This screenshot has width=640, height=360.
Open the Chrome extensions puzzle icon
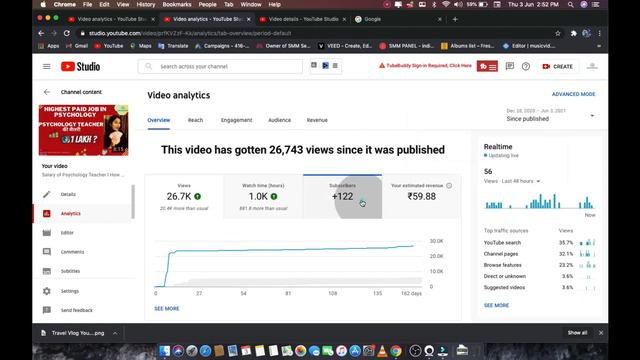tap(573, 33)
